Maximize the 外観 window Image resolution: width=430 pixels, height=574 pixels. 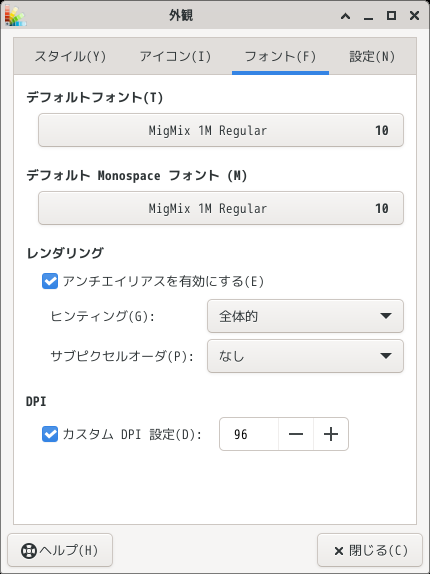[391, 16]
